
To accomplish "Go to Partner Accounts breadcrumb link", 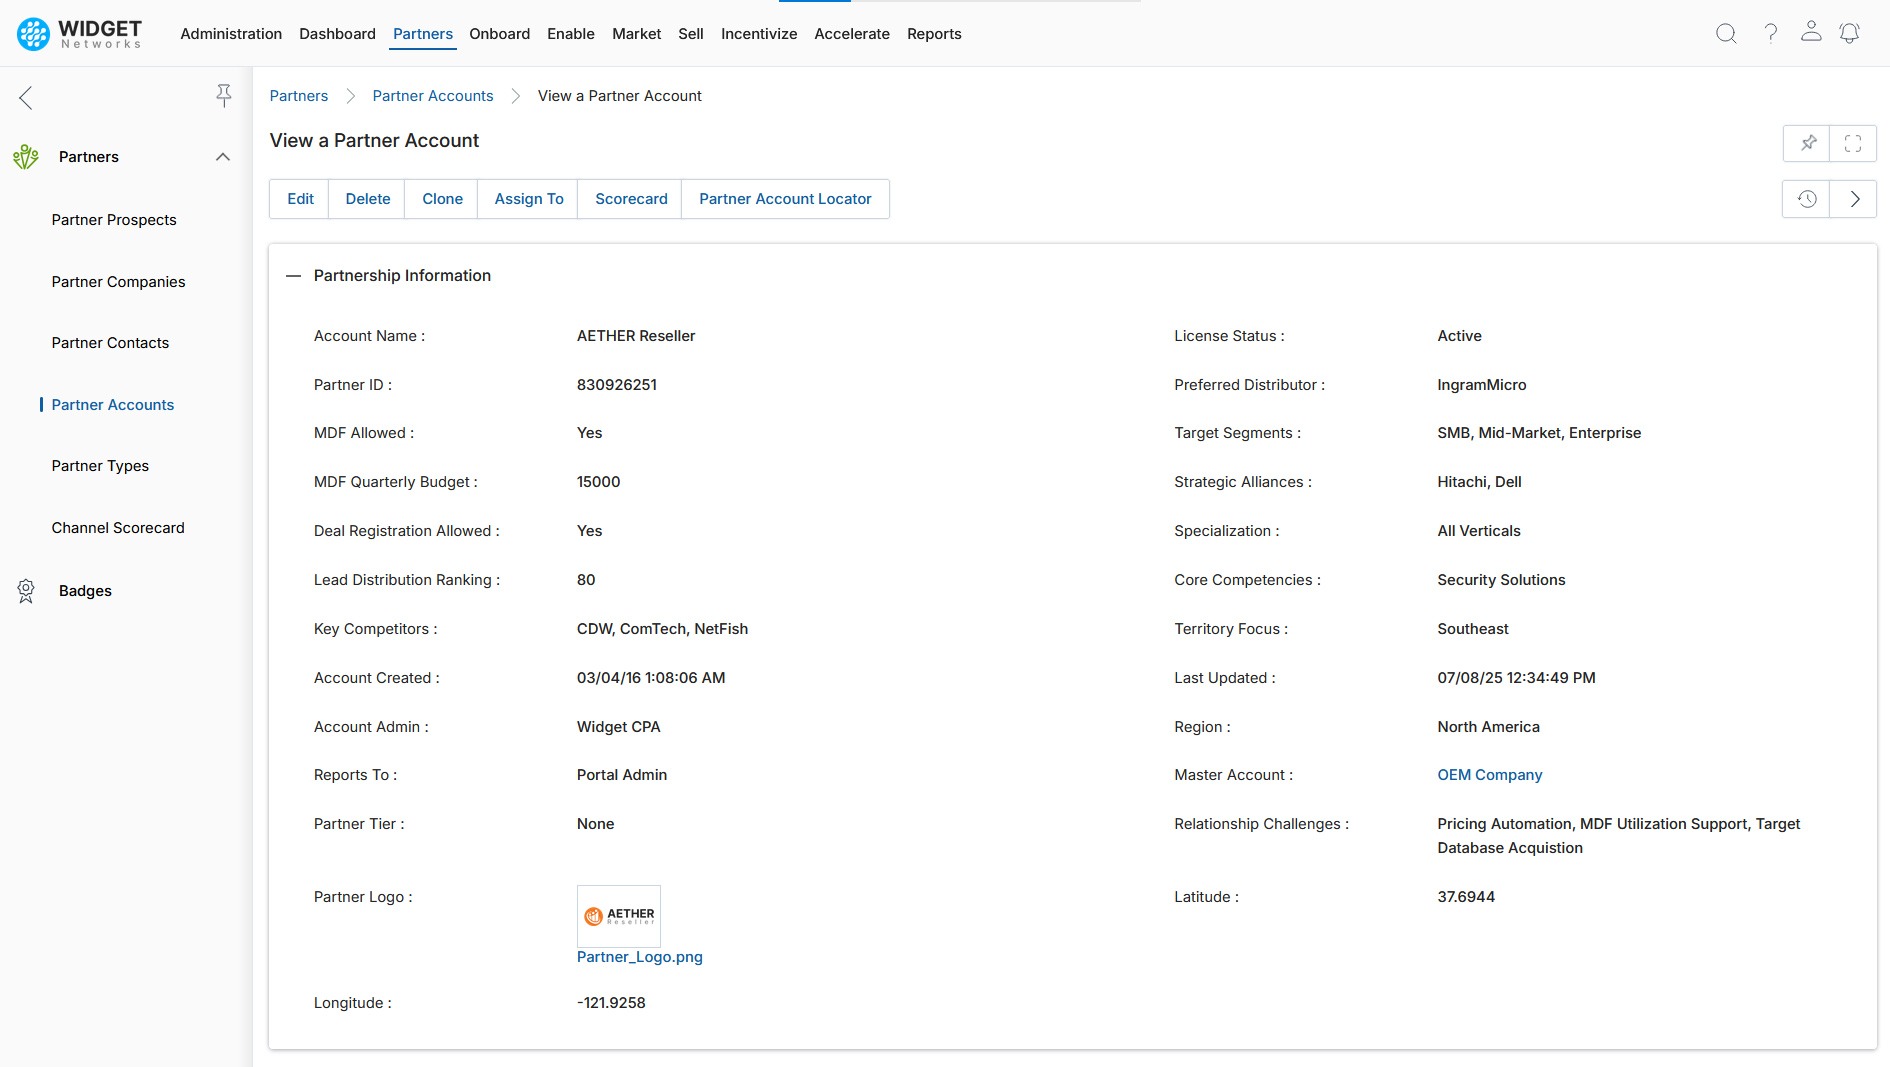I will [433, 96].
